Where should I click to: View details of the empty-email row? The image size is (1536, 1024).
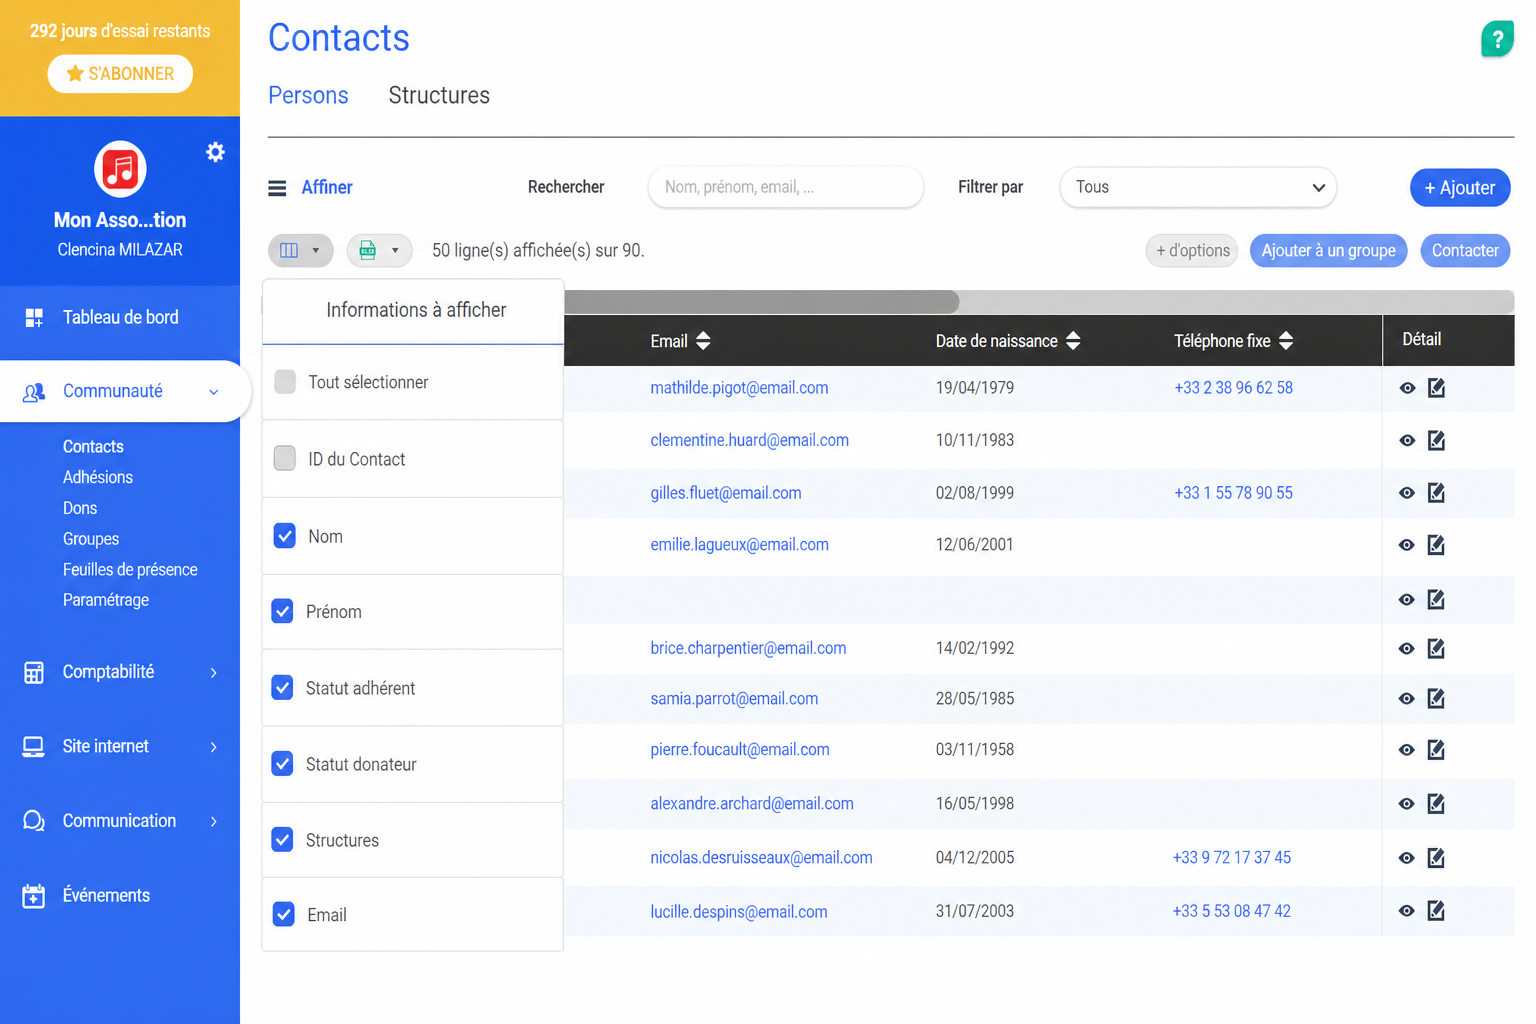tap(1407, 600)
